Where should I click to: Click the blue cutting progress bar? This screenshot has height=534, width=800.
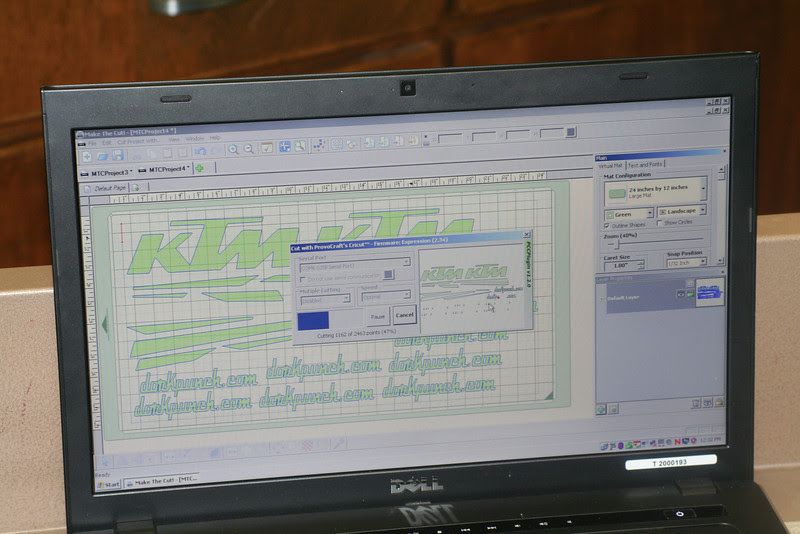[313, 321]
